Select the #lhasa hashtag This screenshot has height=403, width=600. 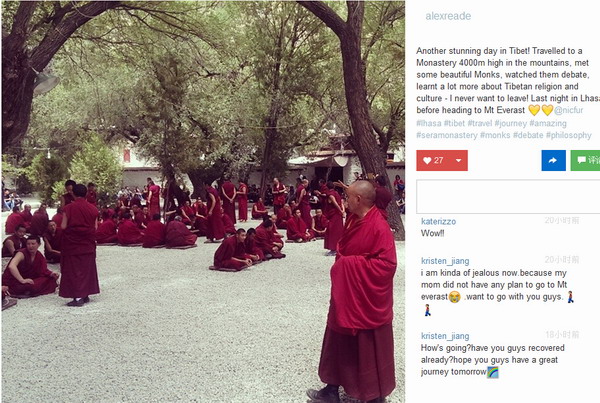pyautogui.click(x=429, y=123)
